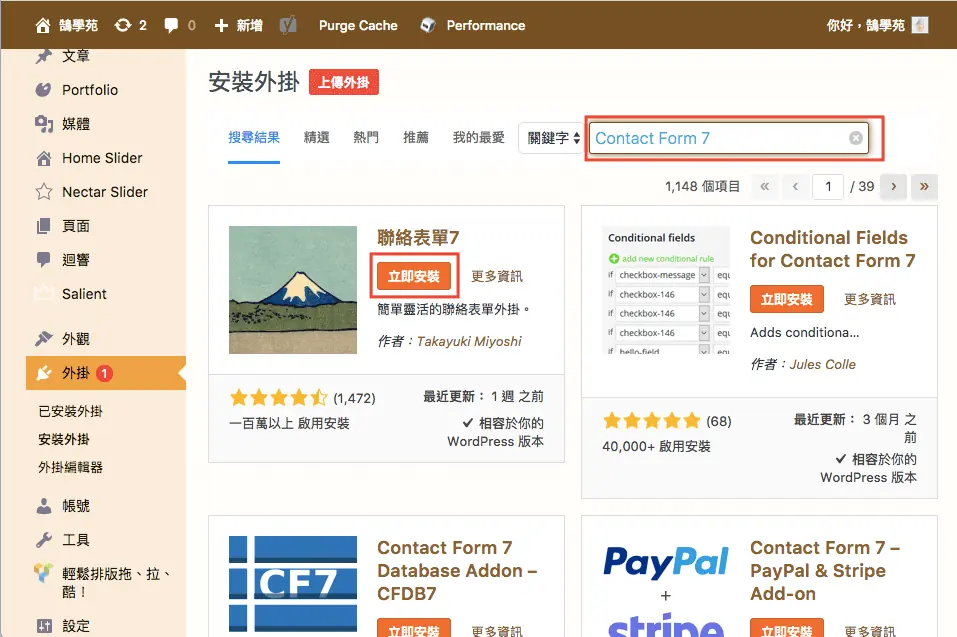Open author Takayuki Miyoshi link
Screen dimensions: 957x637
coord(469,341)
